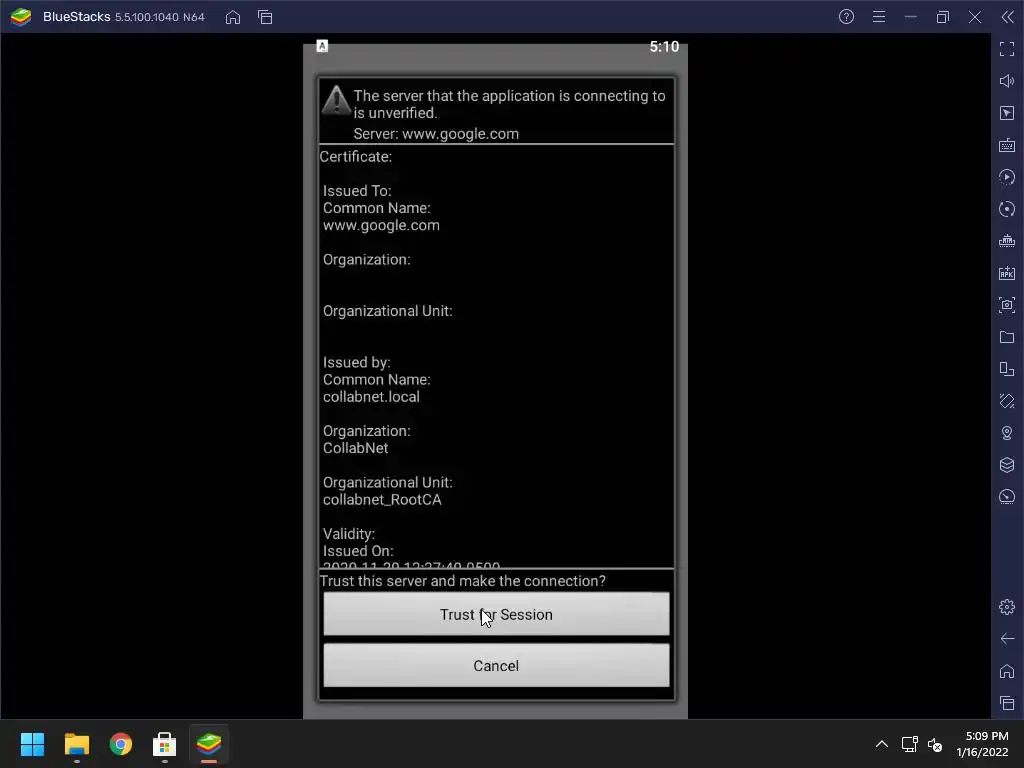The height and width of the screenshot is (768, 1024).
Task: Open the keyboard game controls icon
Action: (1007, 145)
